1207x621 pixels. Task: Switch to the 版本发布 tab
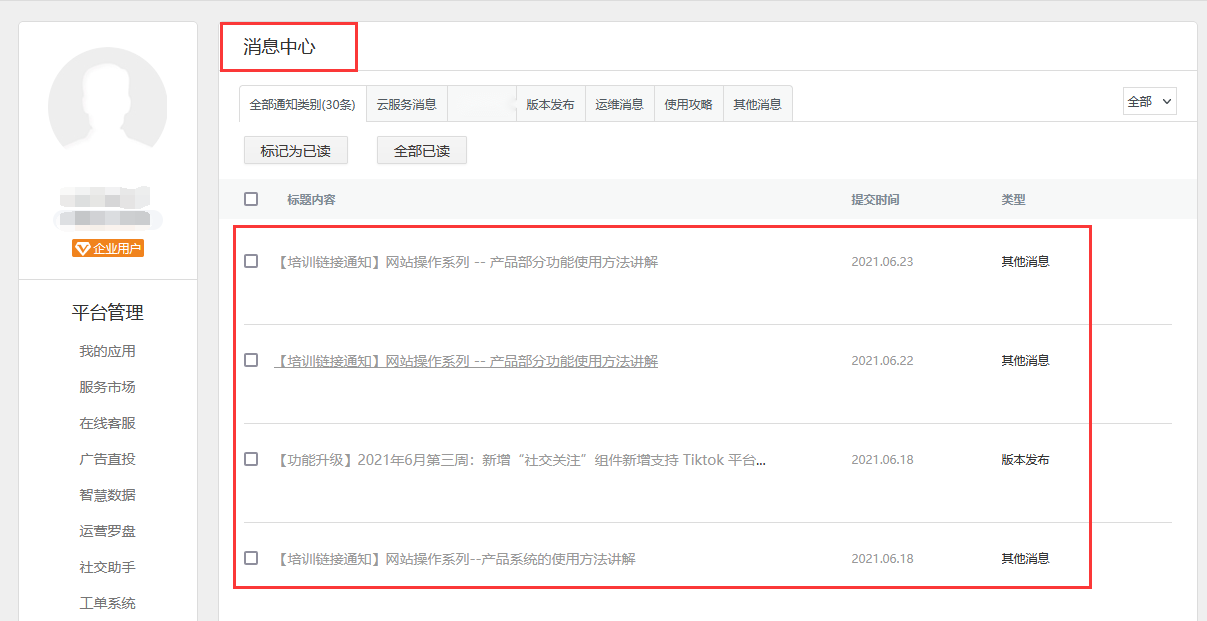(550, 104)
